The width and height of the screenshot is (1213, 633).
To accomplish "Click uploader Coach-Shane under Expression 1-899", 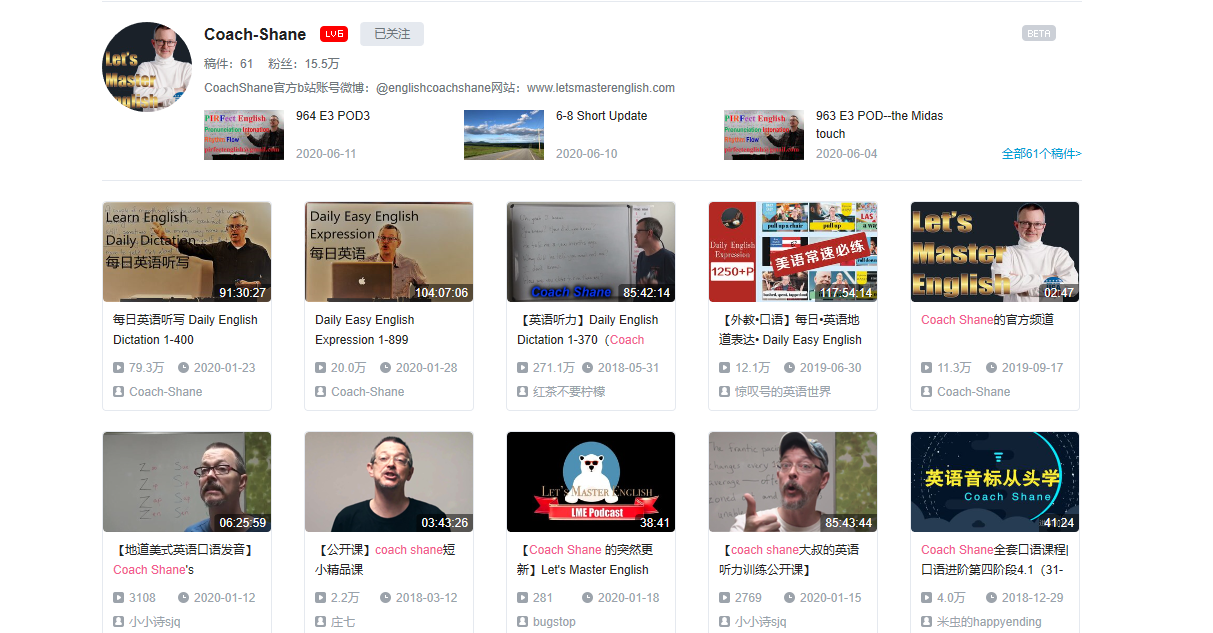I will pyautogui.click(x=367, y=392).
